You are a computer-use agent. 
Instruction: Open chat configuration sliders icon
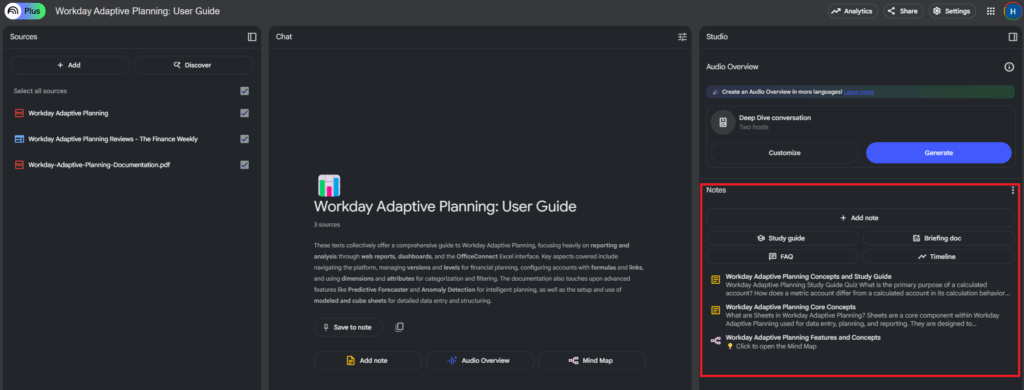(x=682, y=37)
